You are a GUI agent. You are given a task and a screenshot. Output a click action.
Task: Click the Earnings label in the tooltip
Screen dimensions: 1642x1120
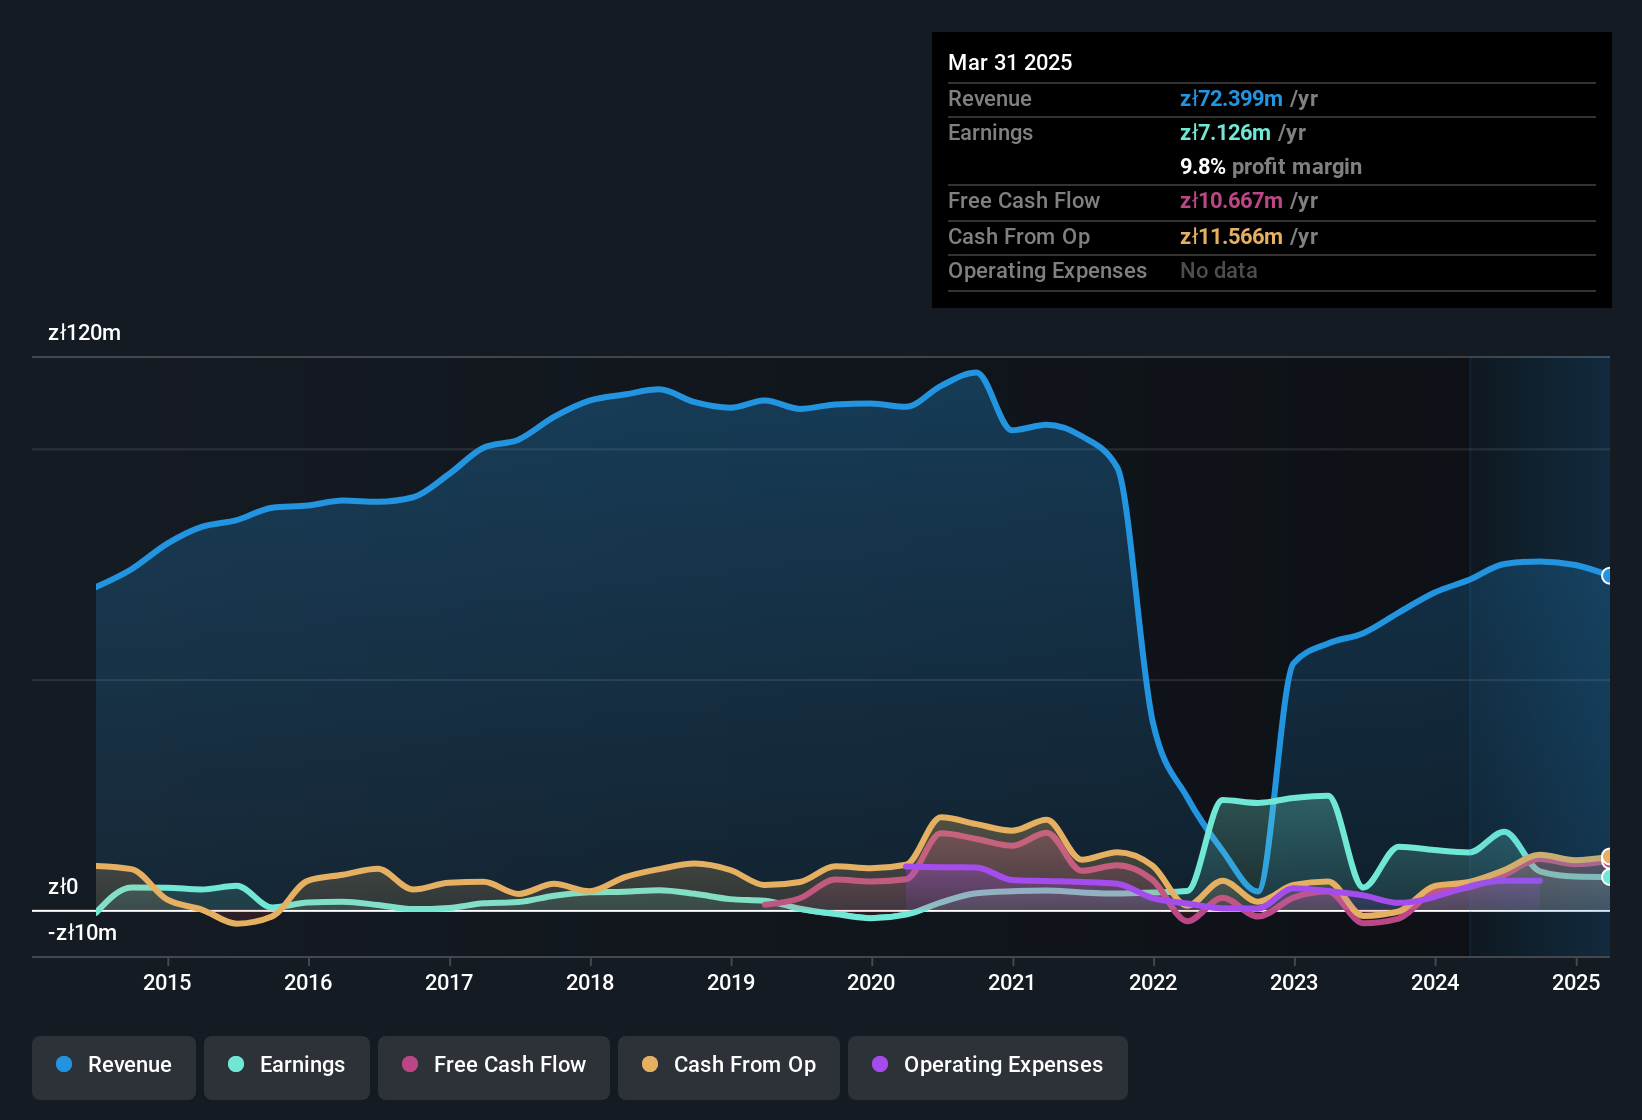990,132
